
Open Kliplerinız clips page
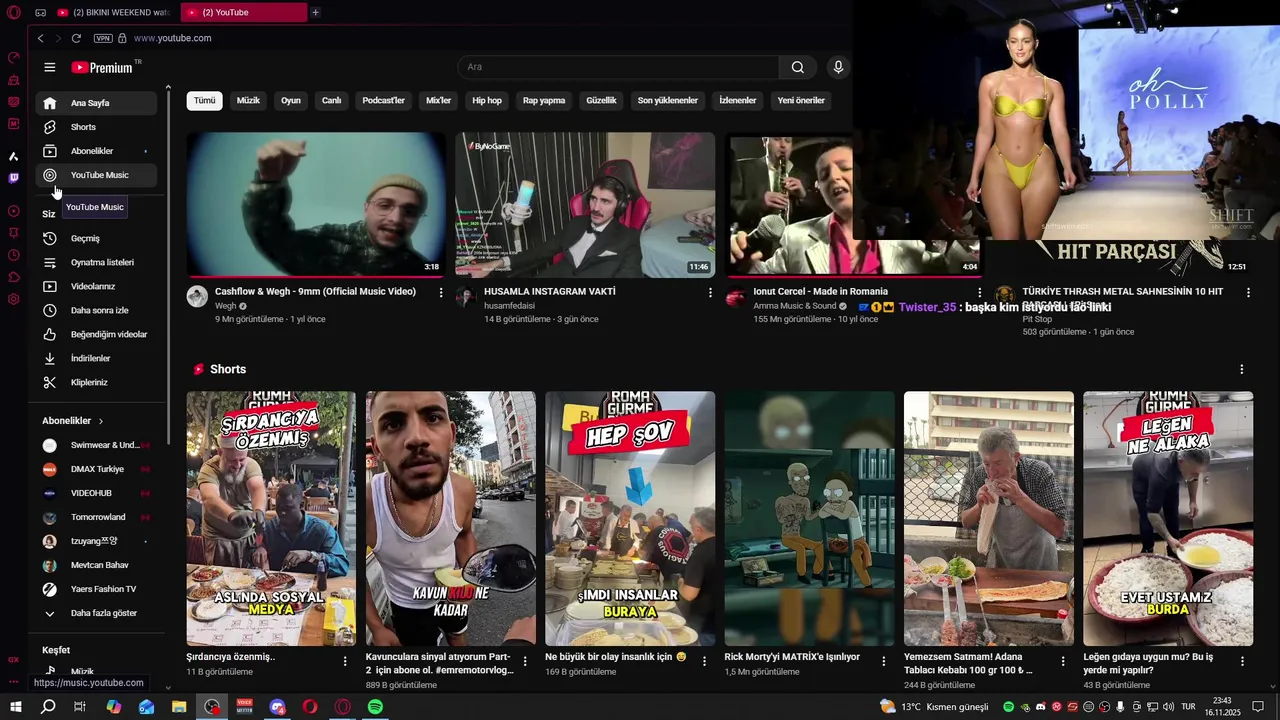click(x=97, y=383)
